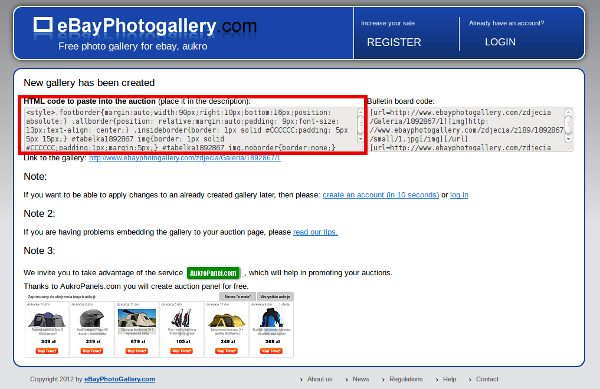Follow the 'create an account (in 10 seconds)' link

tap(381, 195)
